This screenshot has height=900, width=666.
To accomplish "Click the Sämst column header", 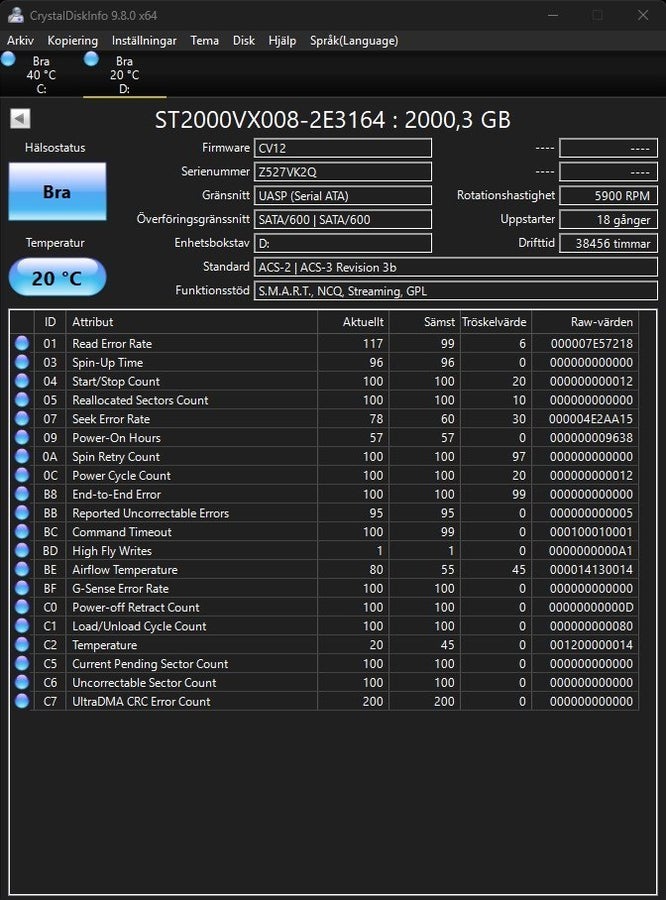I will 424,322.
